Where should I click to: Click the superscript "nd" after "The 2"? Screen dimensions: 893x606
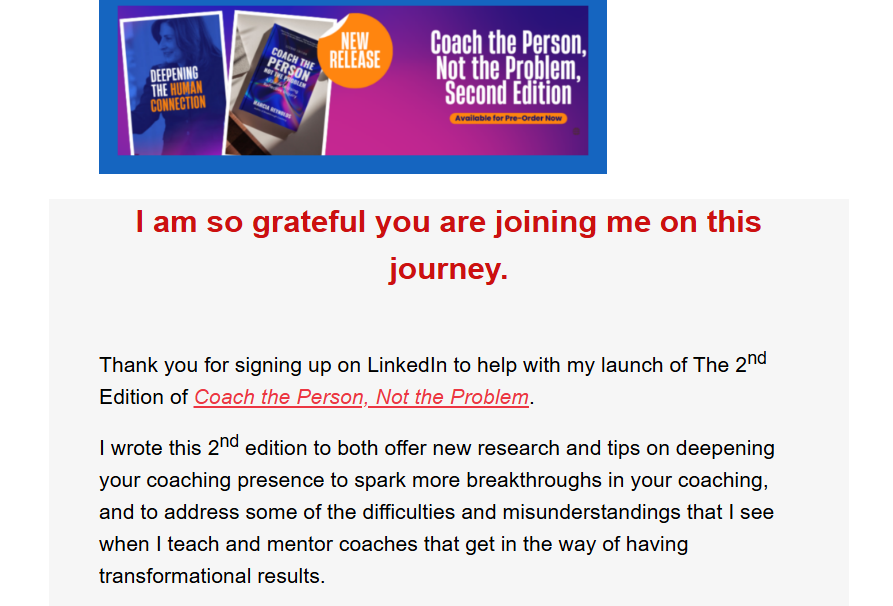pyautogui.click(x=757, y=357)
